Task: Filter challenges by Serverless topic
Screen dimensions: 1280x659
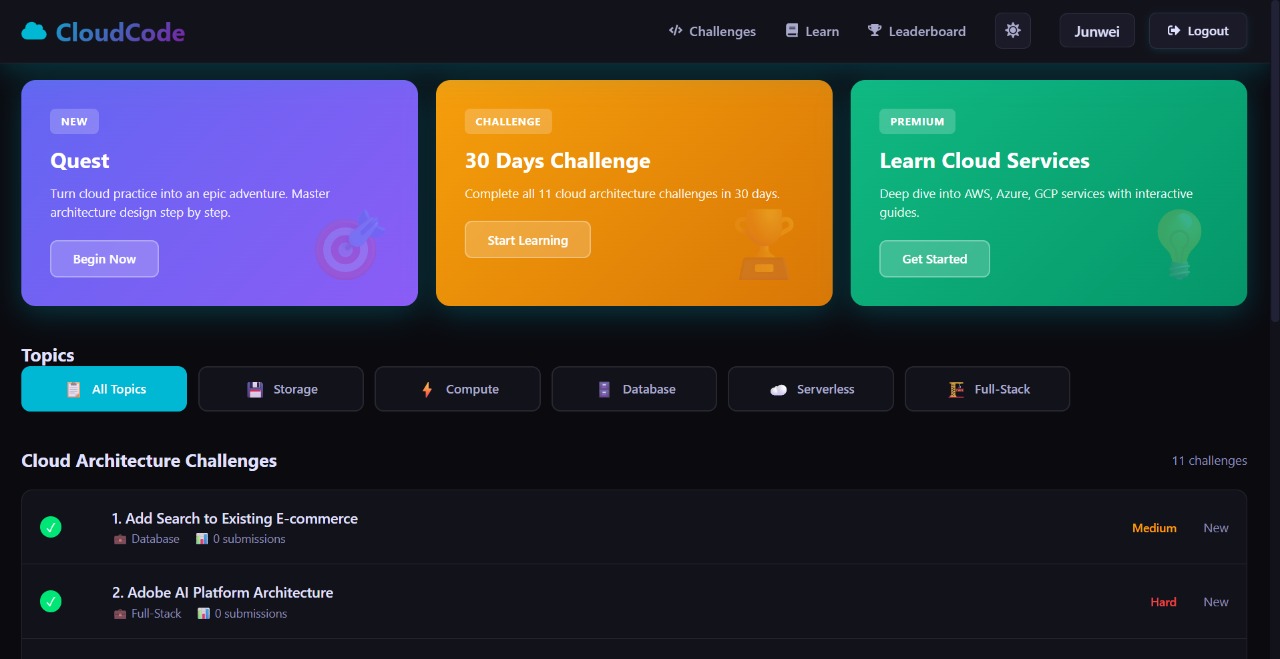Action: click(811, 389)
